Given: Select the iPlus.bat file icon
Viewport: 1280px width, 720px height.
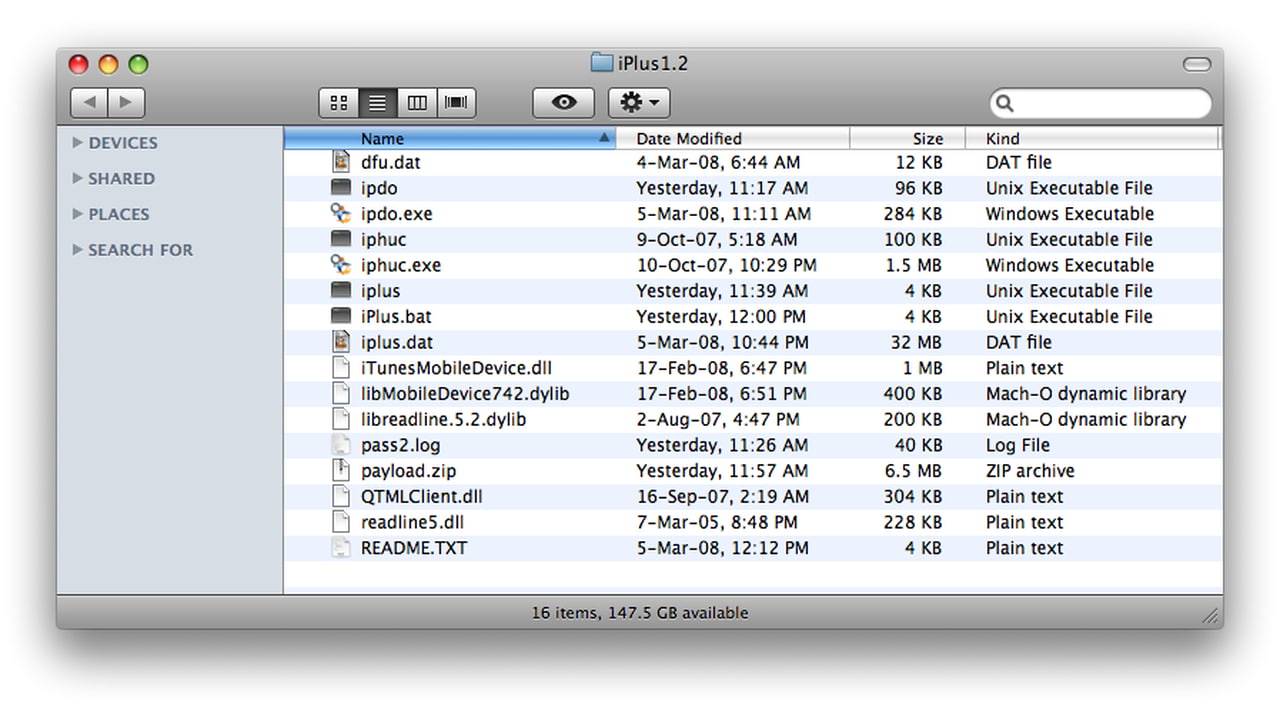Looking at the screenshot, I should click(342, 316).
